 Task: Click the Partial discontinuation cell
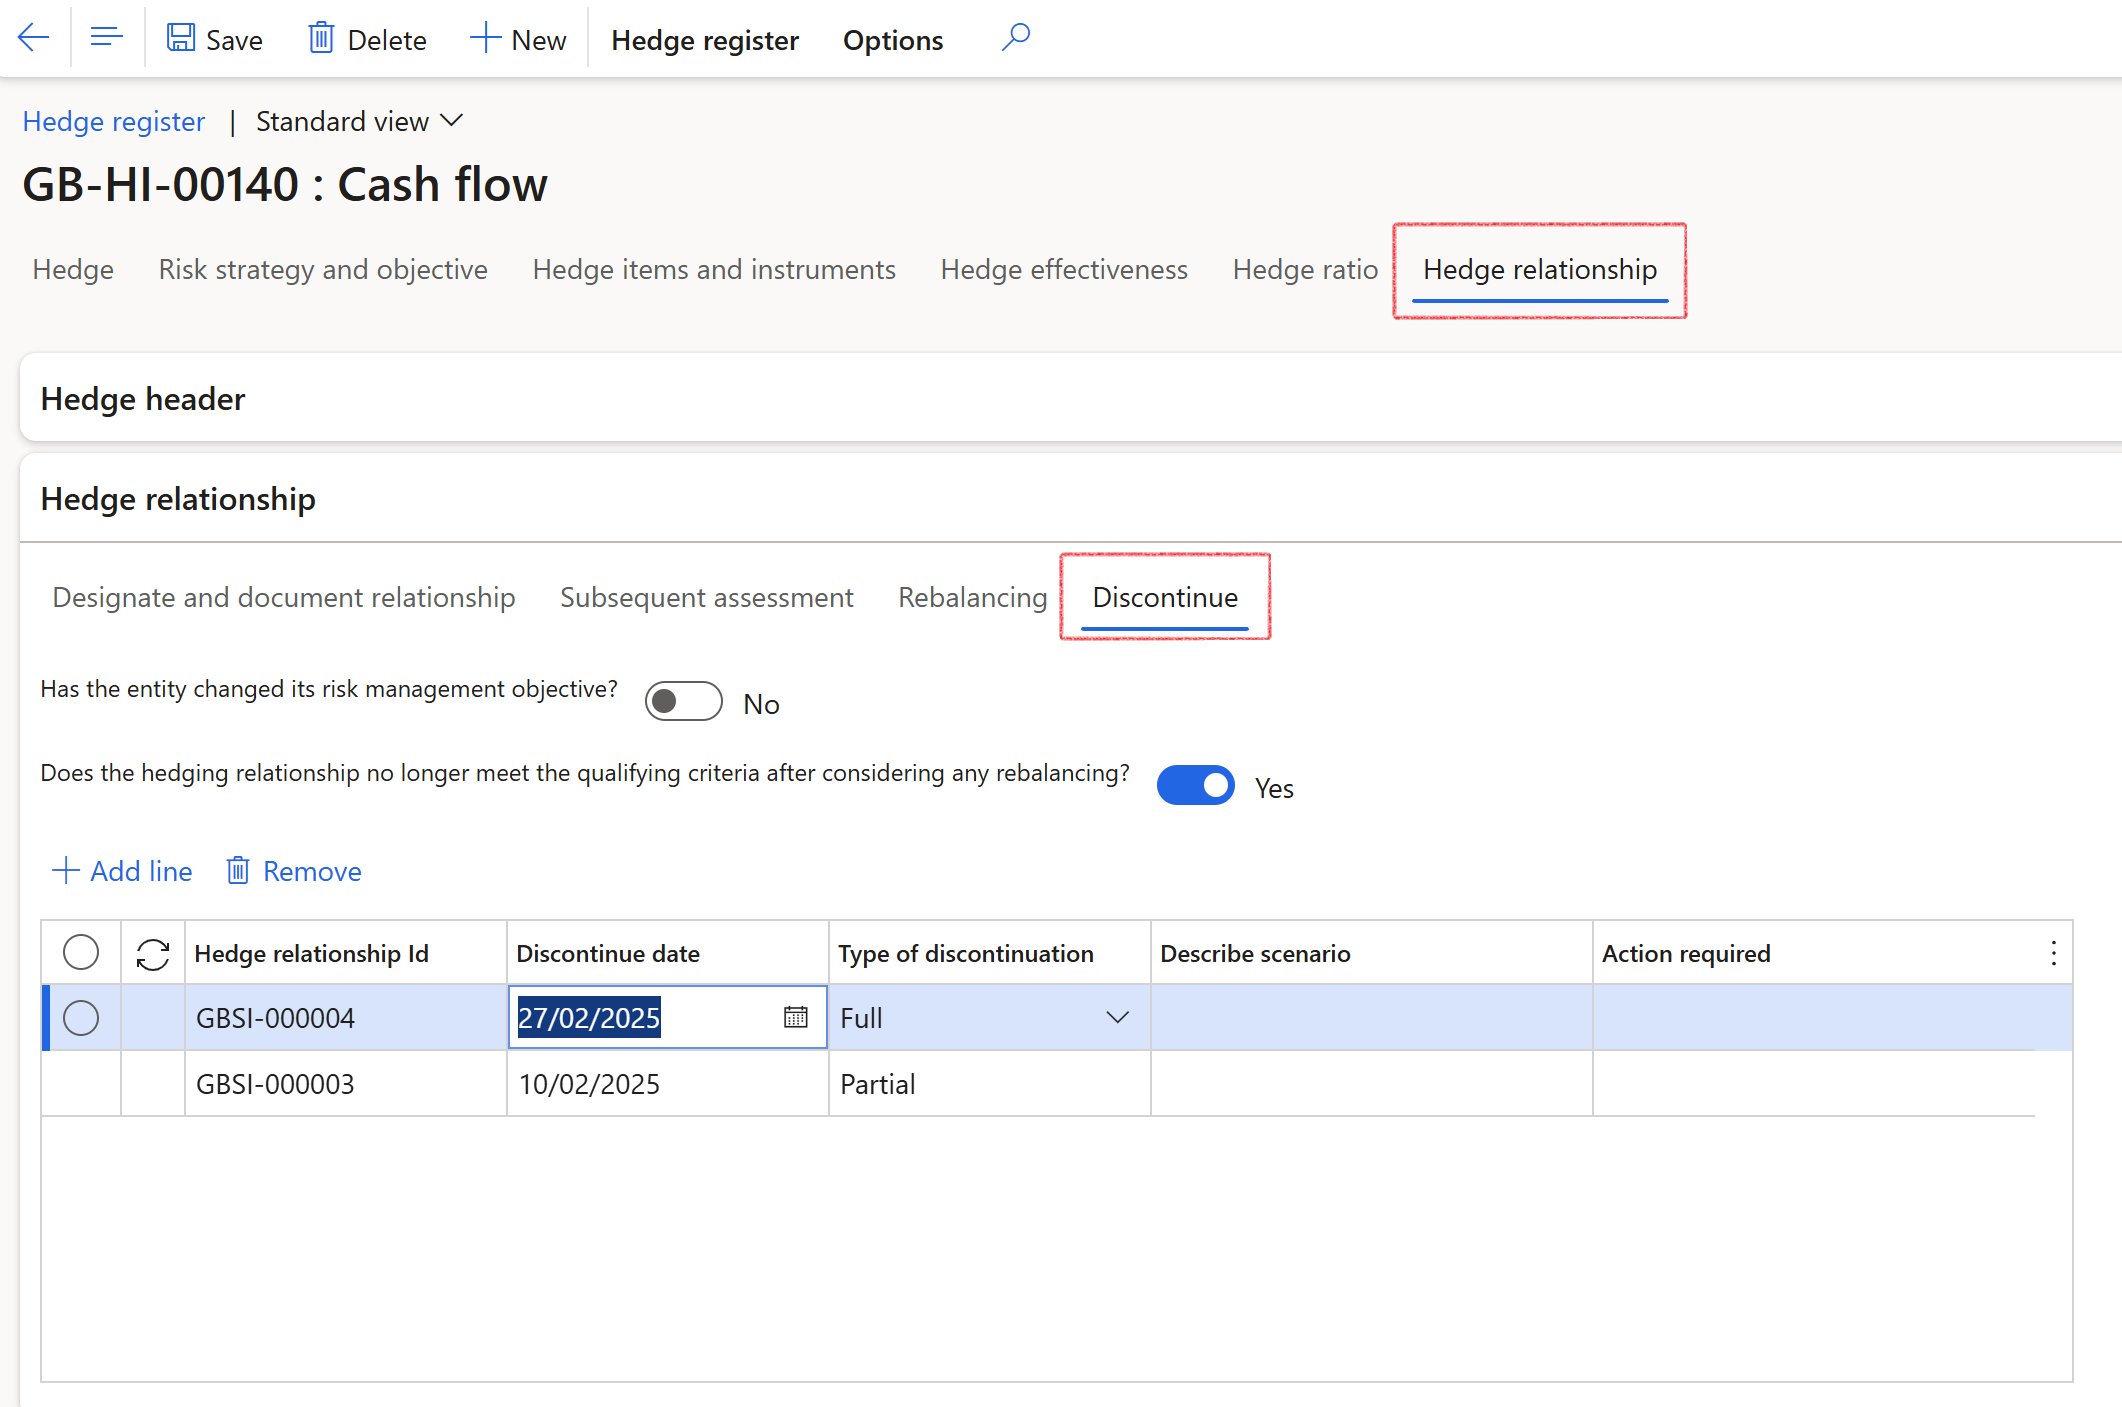[x=990, y=1084]
